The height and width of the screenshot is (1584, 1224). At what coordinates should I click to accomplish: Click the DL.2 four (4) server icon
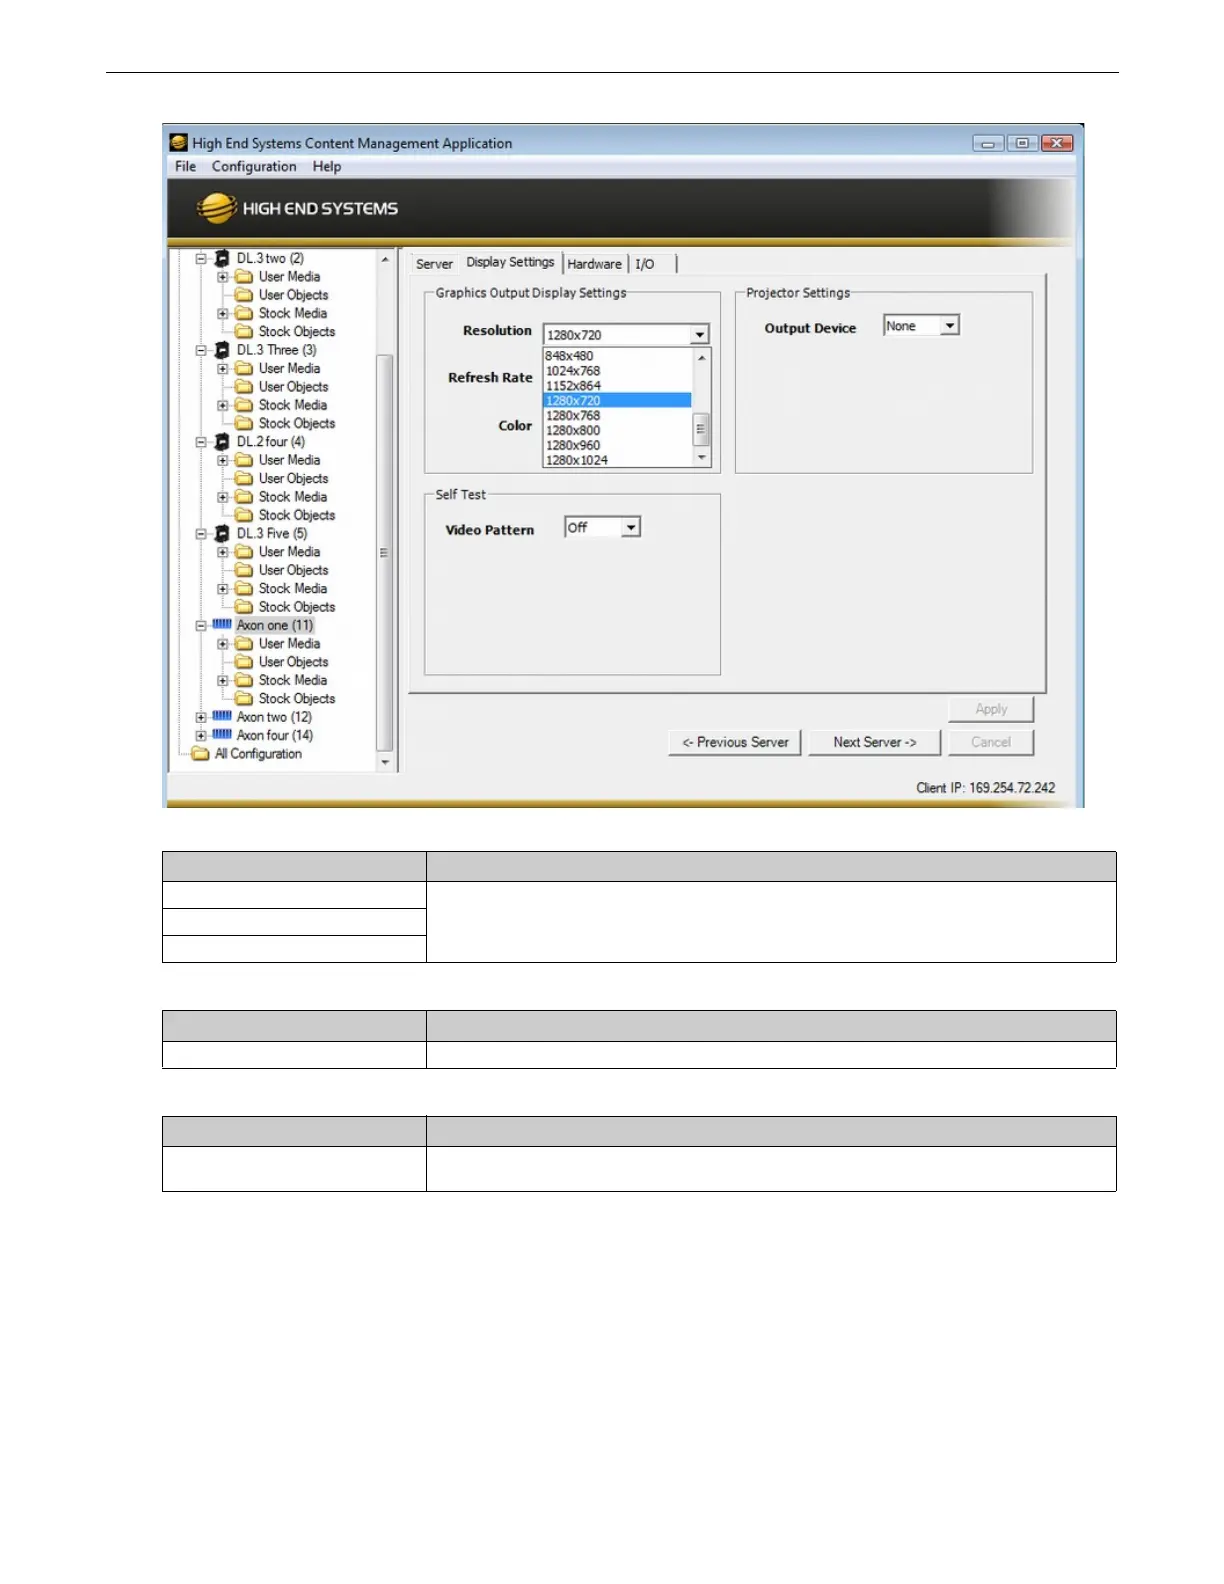tap(222, 442)
